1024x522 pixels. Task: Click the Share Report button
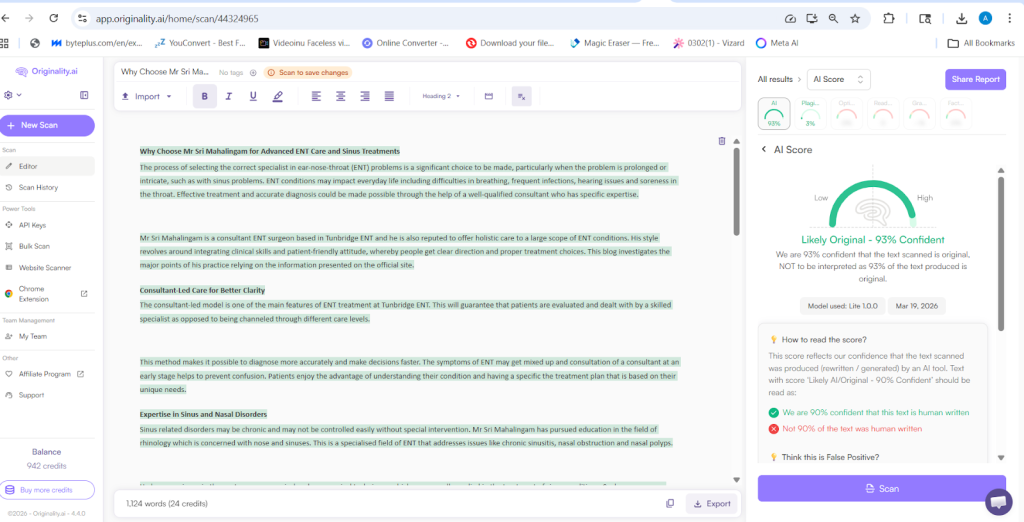974,79
